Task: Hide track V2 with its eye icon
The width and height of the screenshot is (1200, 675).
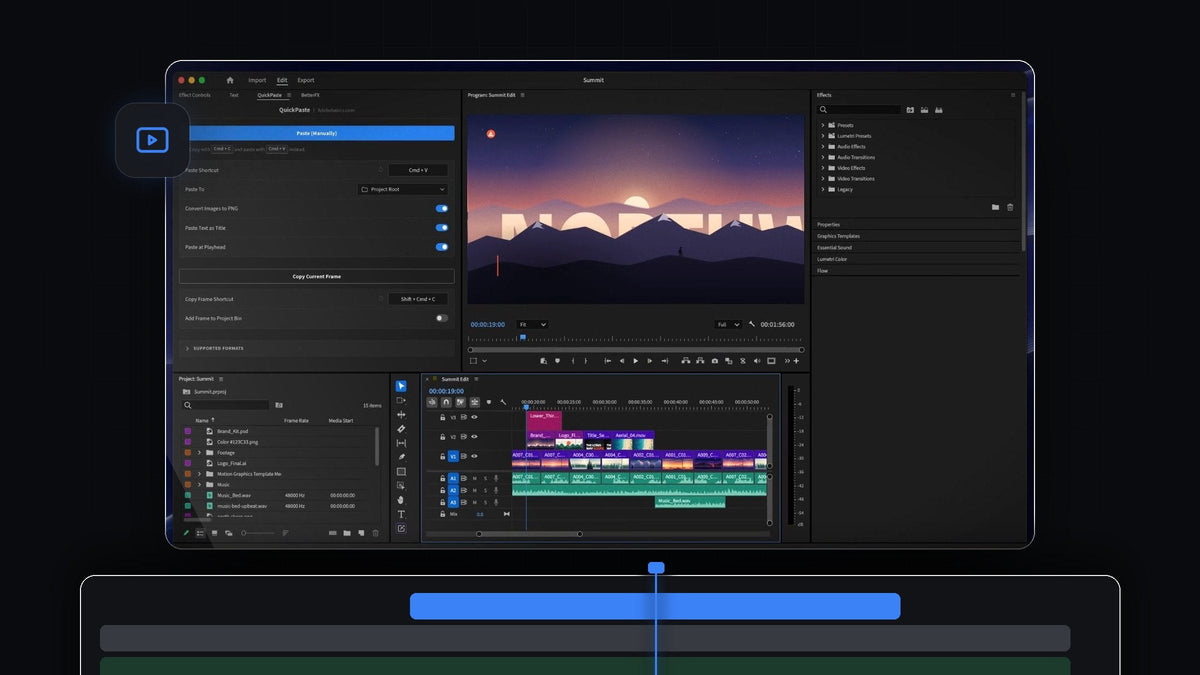Action: pos(474,436)
